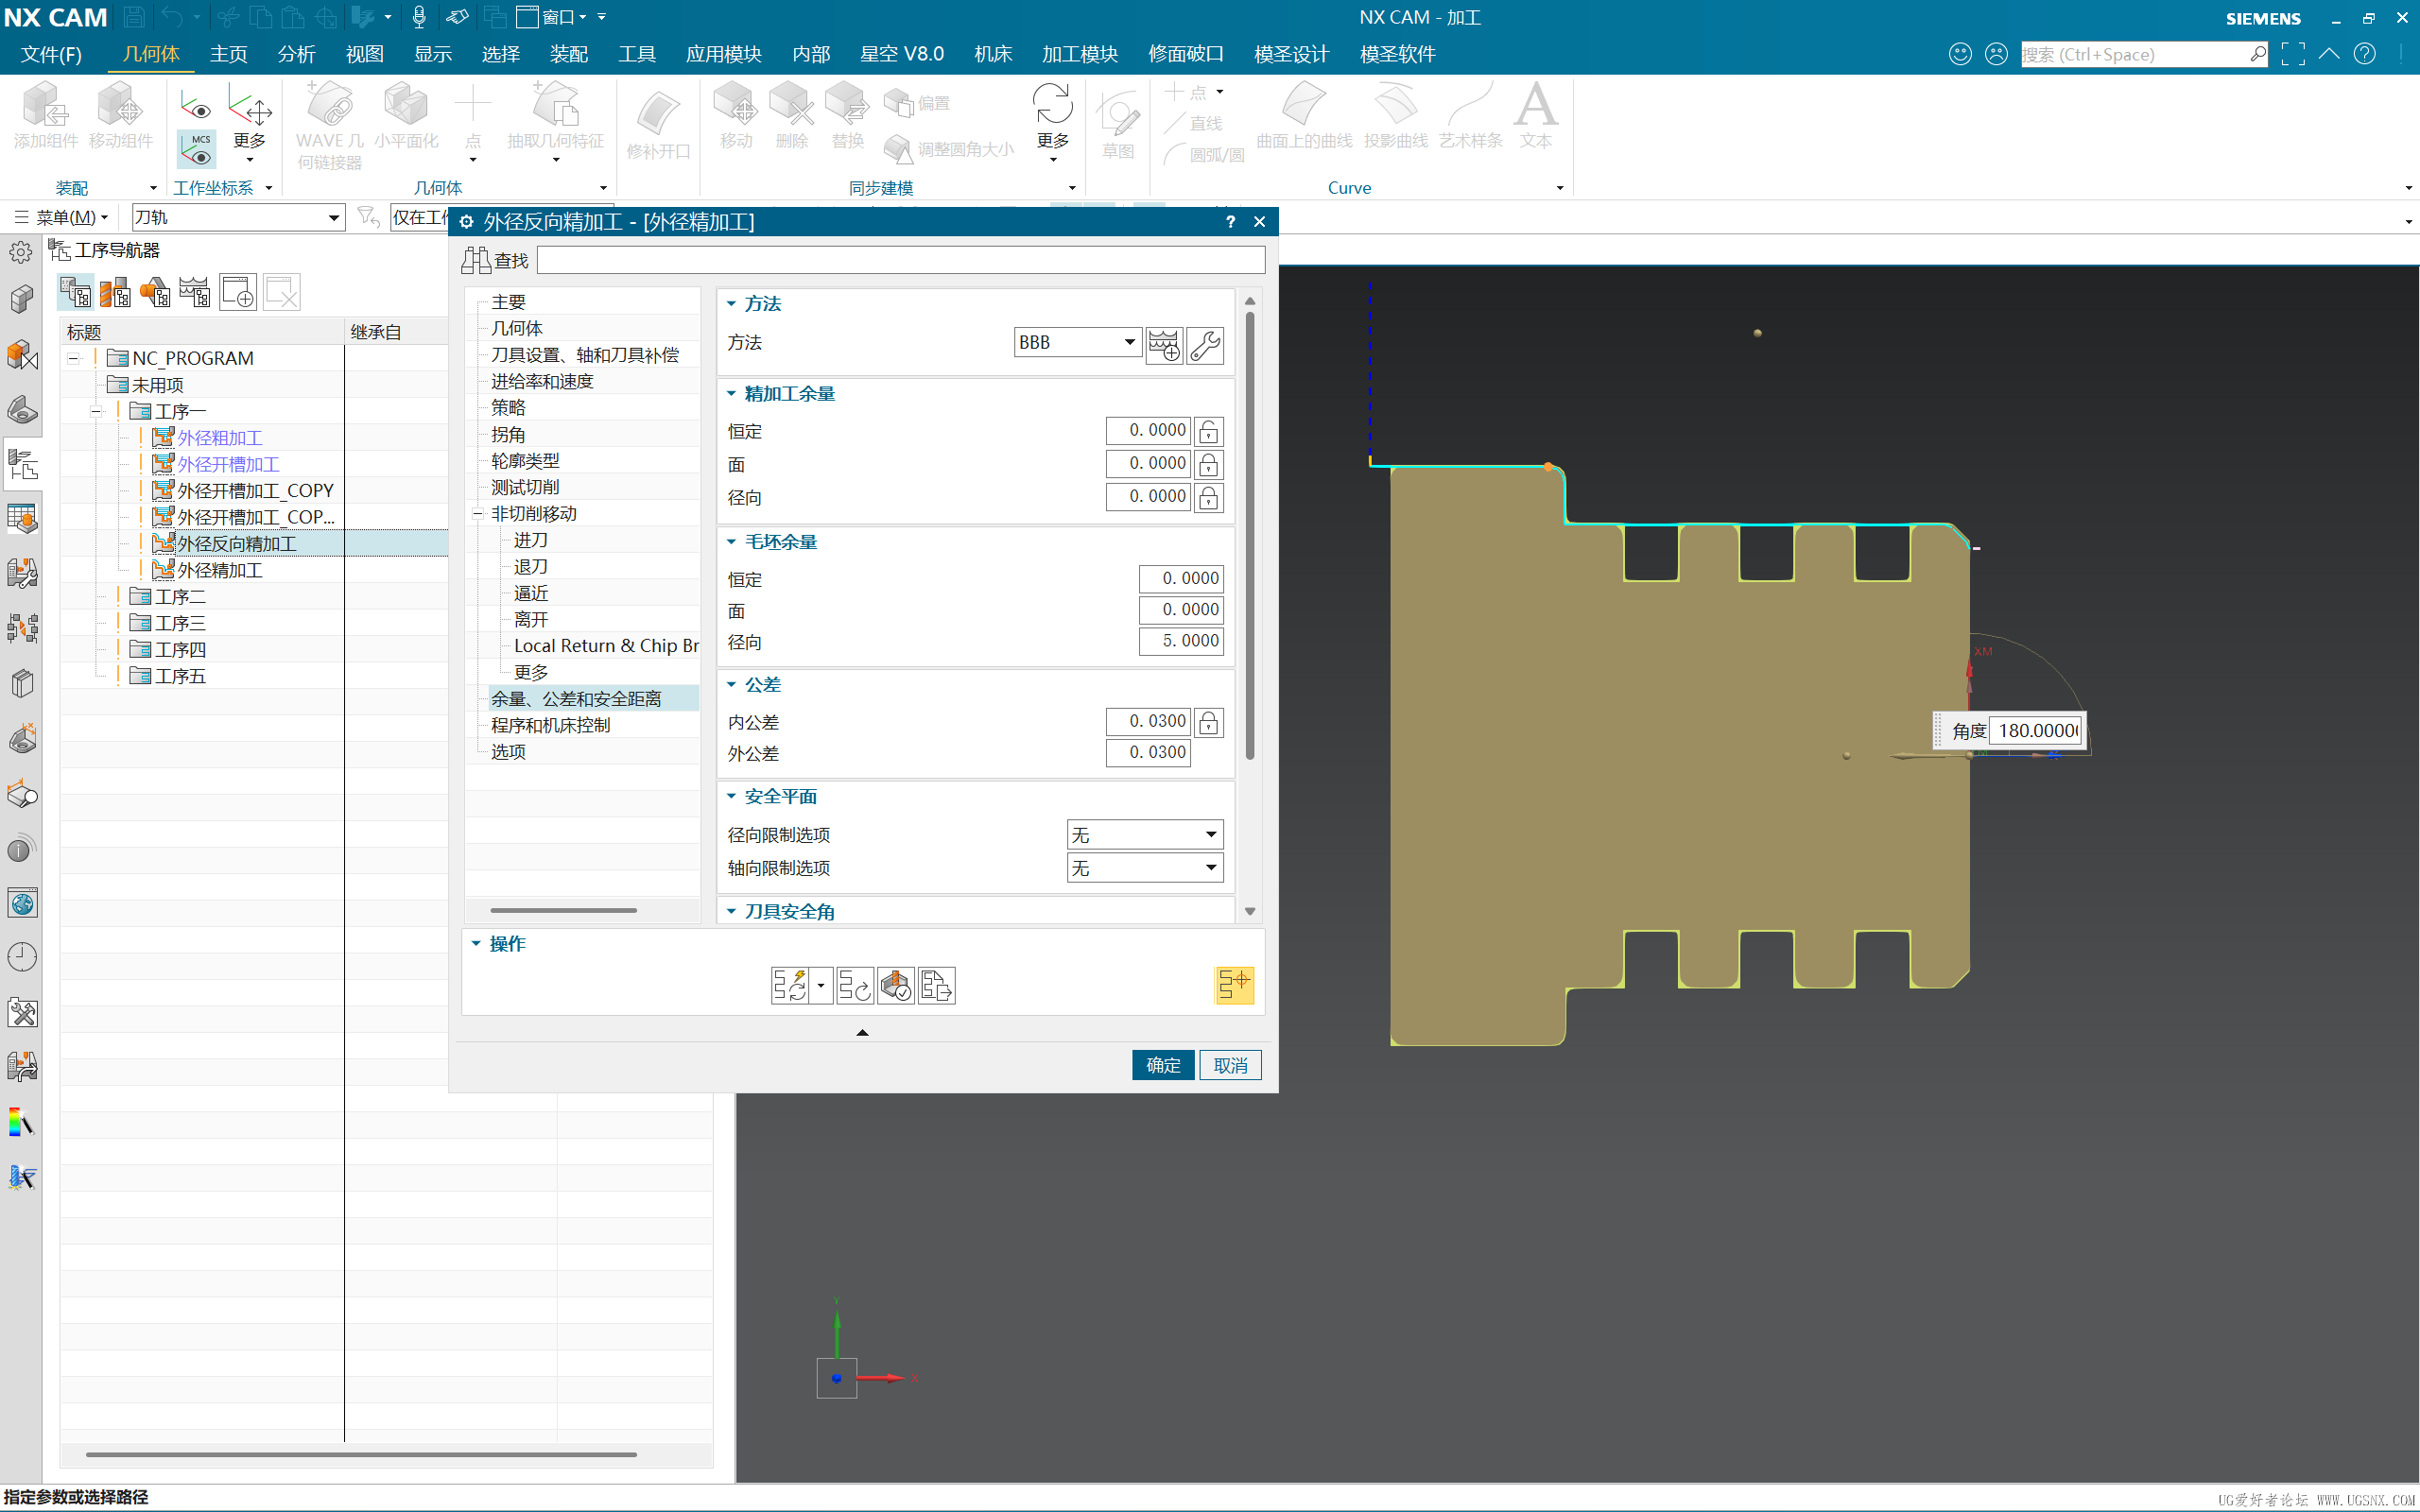Collapse the 毛坯余量 section
Screen dimensions: 2420x1512
coord(732,542)
